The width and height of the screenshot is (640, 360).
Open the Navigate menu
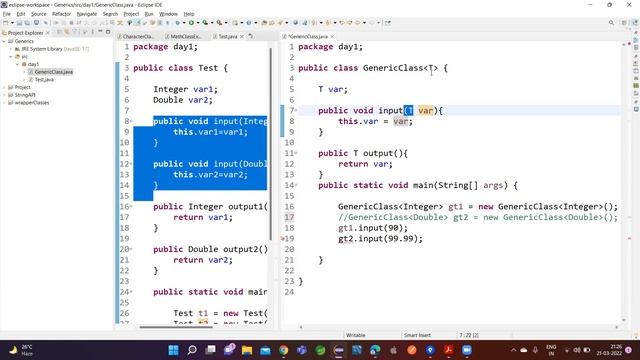click(87, 14)
